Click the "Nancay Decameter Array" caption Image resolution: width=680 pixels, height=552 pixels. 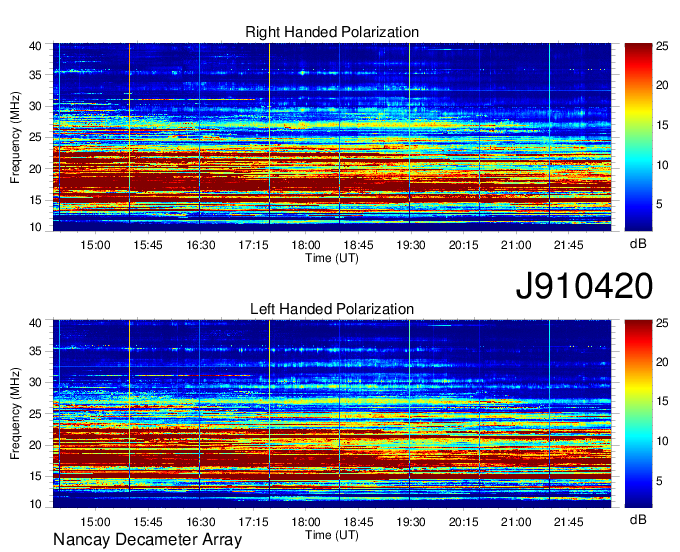pyautogui.click(x=147, y=540)
